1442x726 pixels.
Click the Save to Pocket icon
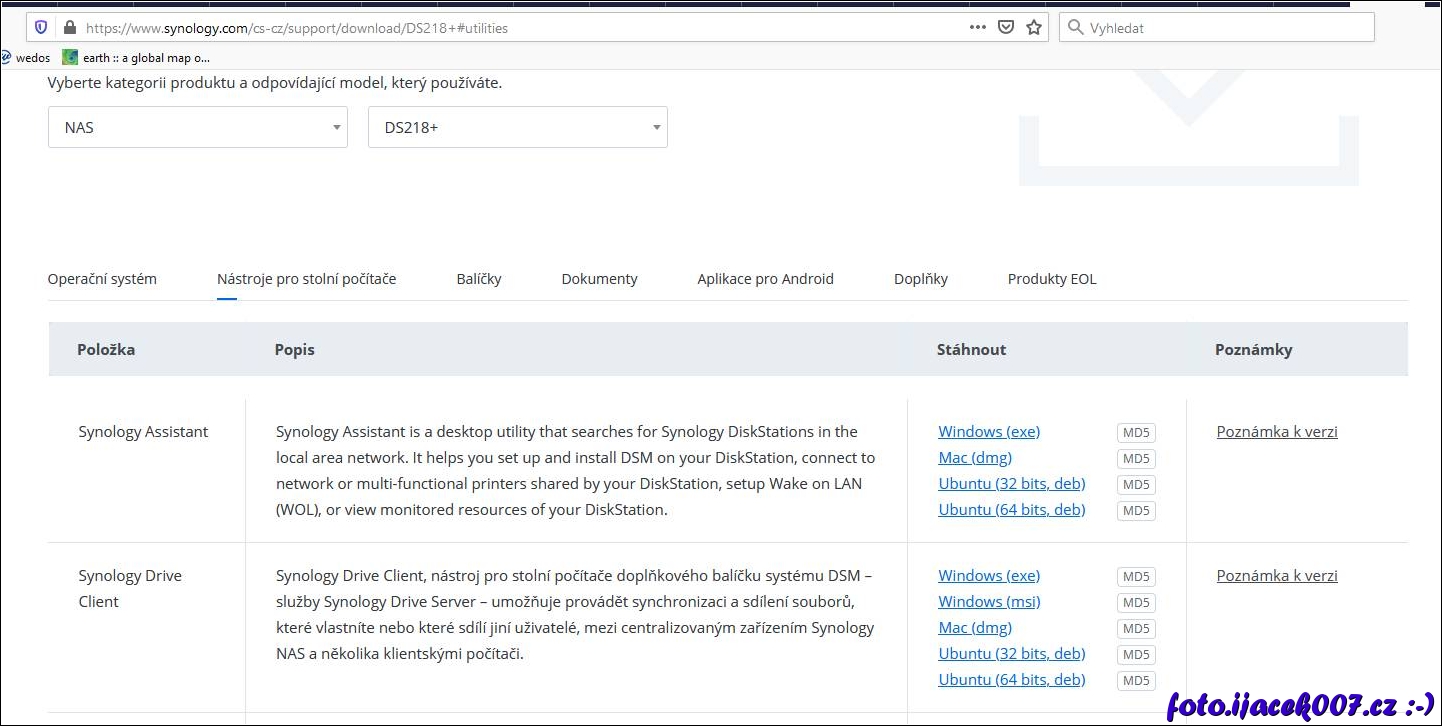click(x=1006, y=28)
